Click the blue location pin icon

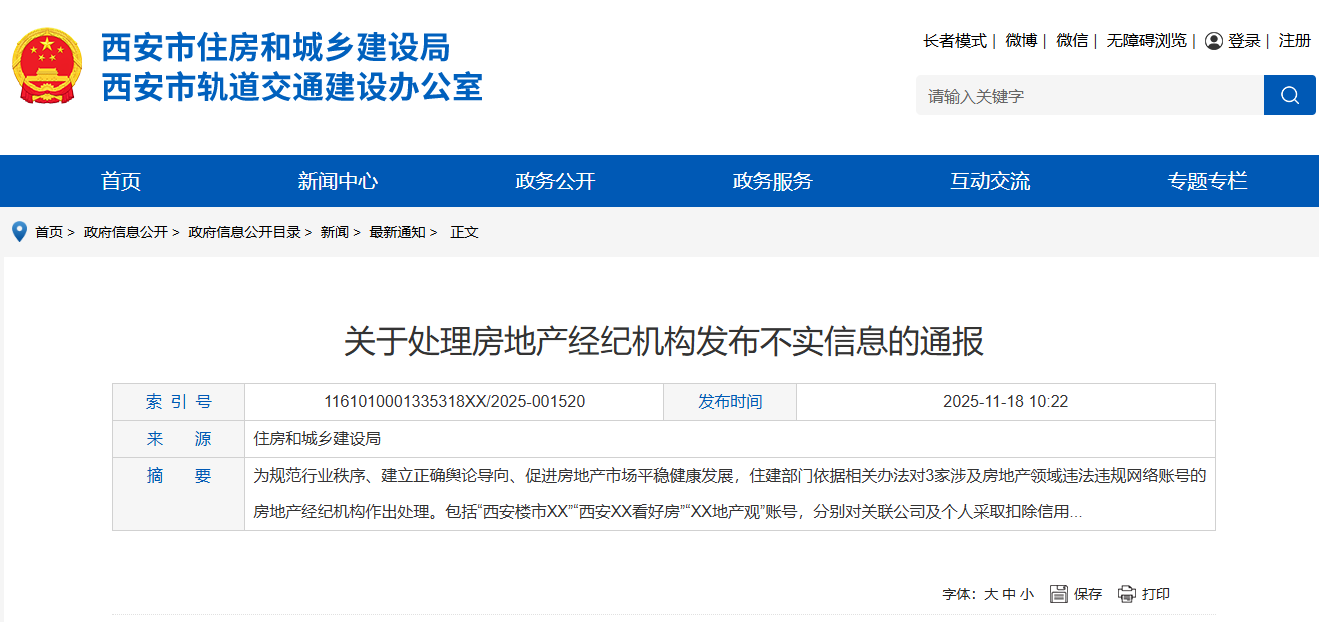coord(19,232)
